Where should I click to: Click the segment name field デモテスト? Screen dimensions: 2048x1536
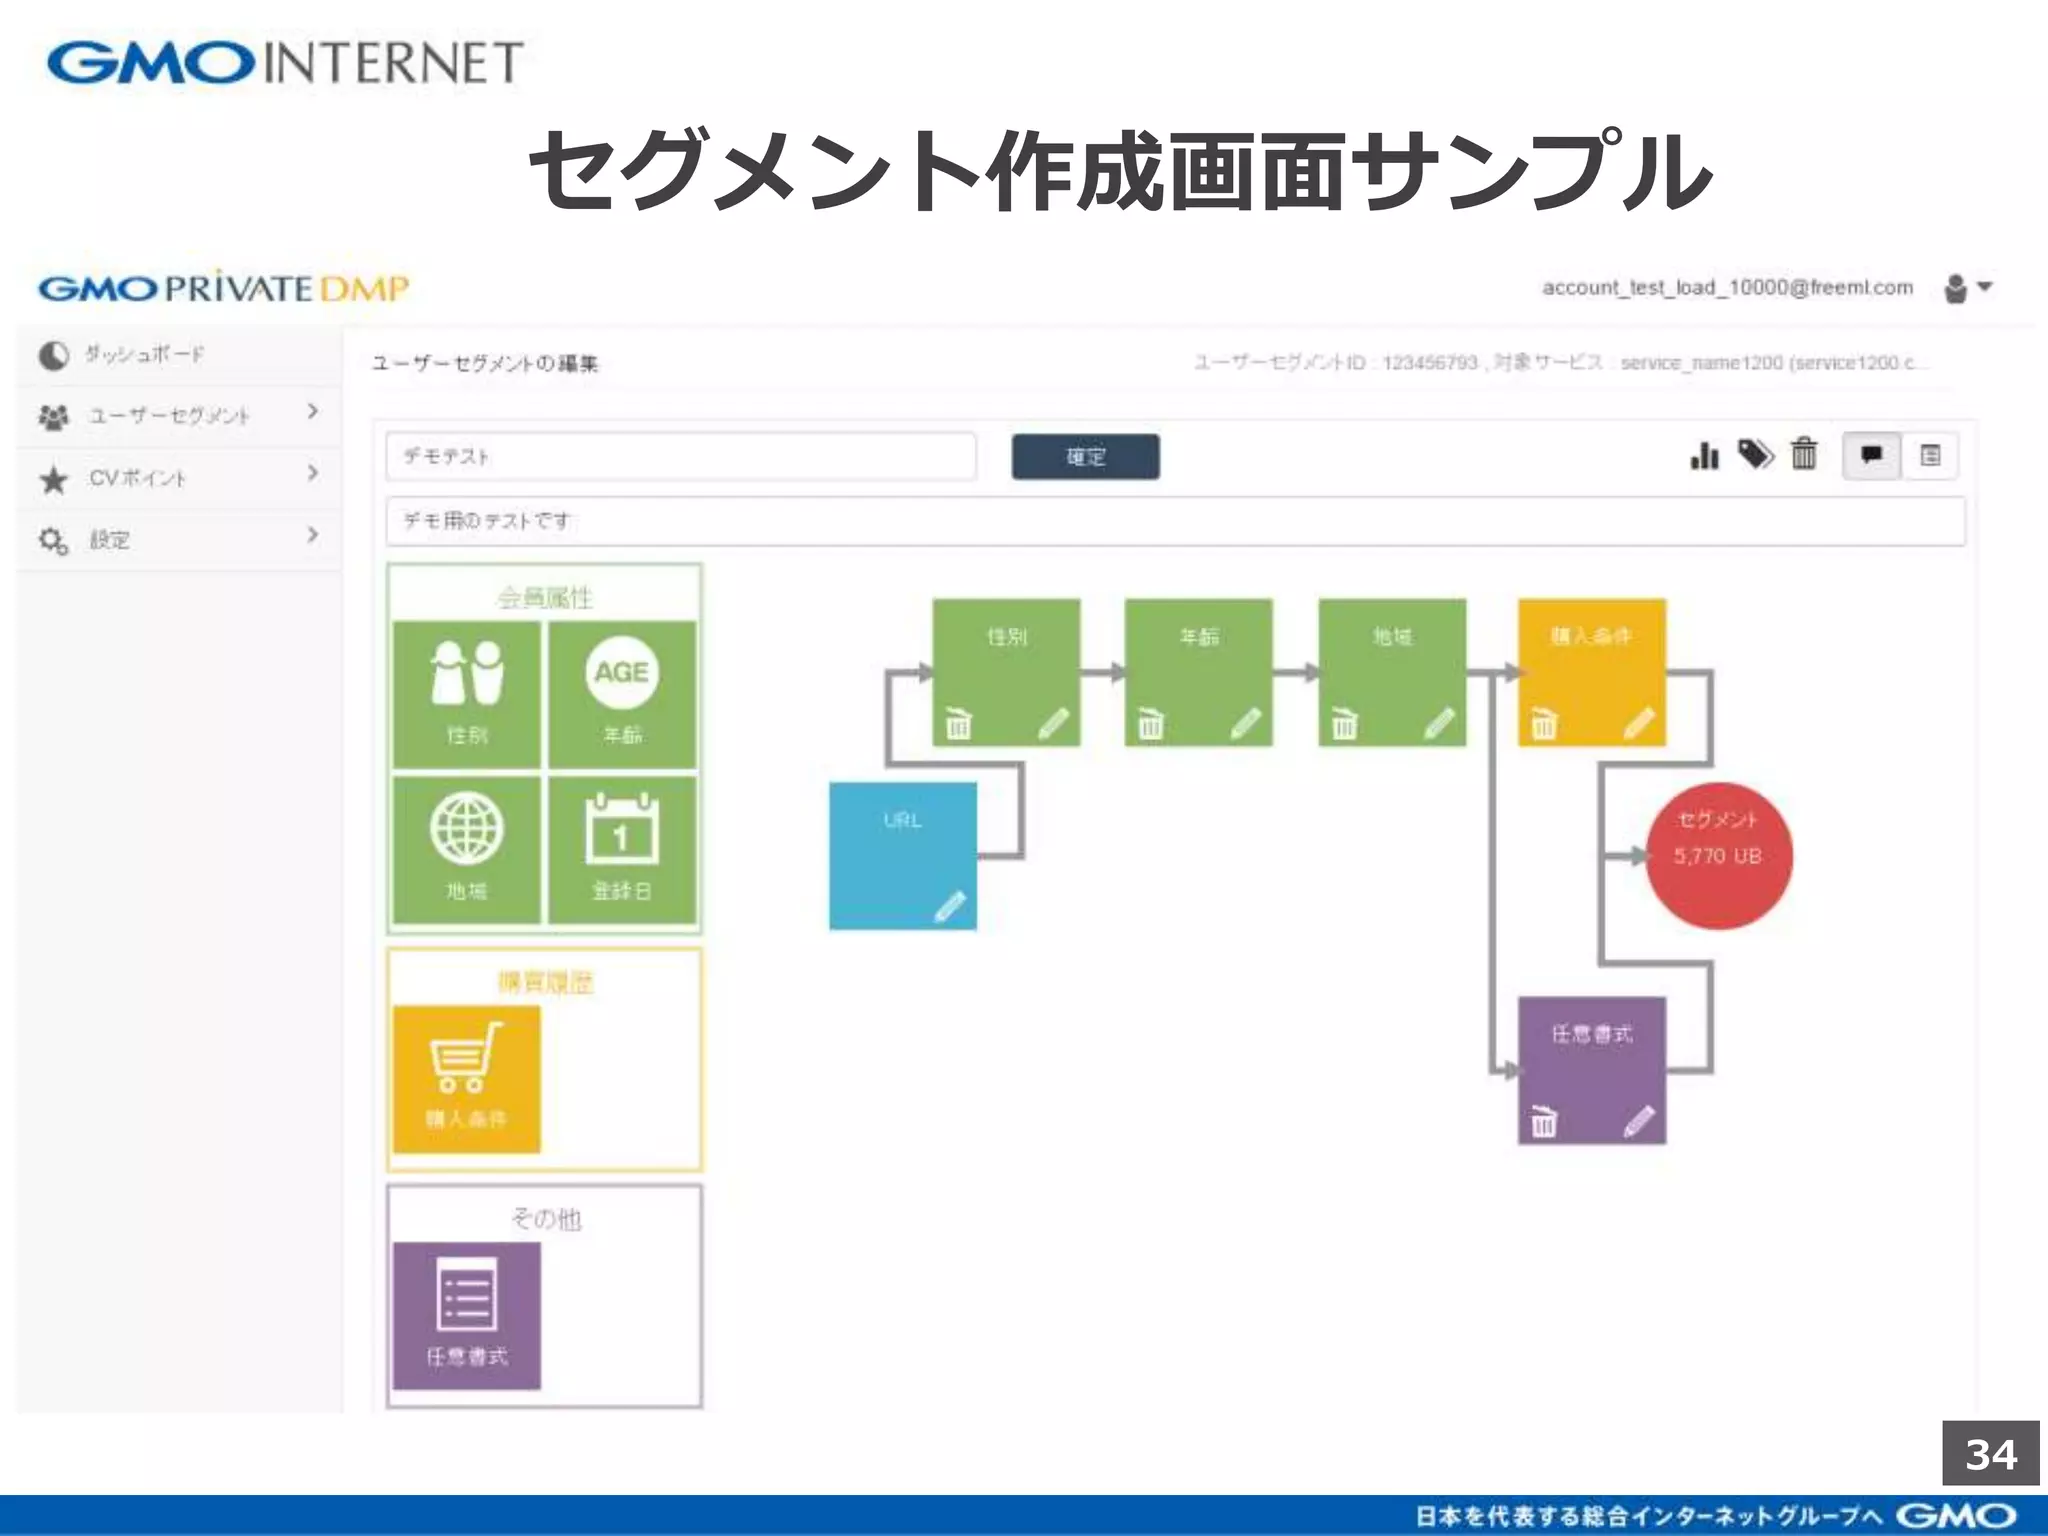(680, 456)
